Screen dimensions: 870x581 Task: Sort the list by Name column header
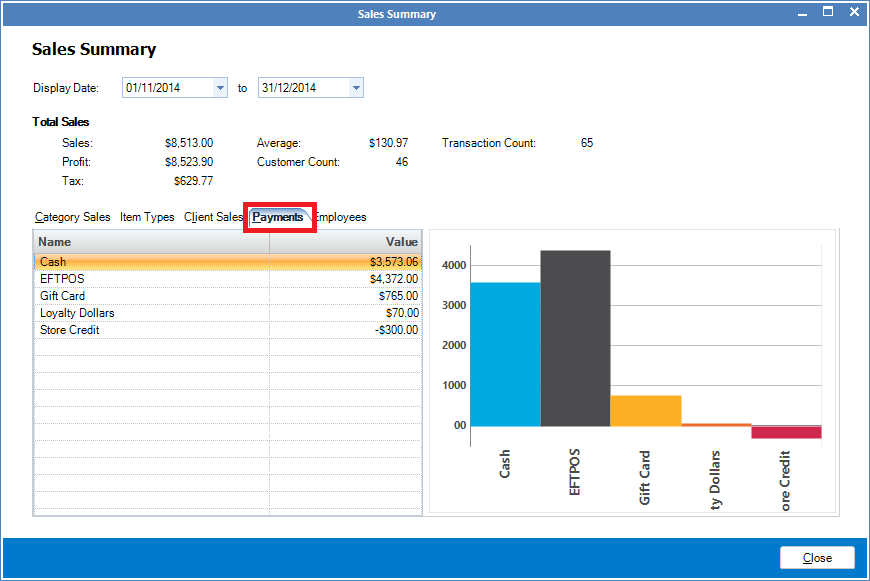click(152, 242)
